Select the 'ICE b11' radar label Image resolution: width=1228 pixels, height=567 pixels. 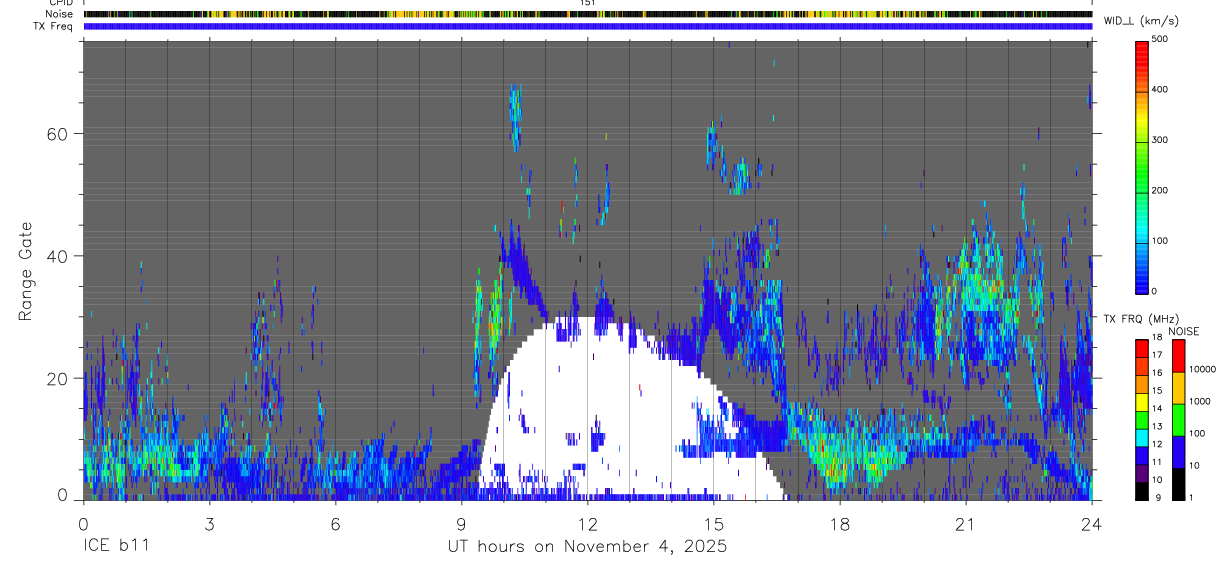click(x=115, y=546)
